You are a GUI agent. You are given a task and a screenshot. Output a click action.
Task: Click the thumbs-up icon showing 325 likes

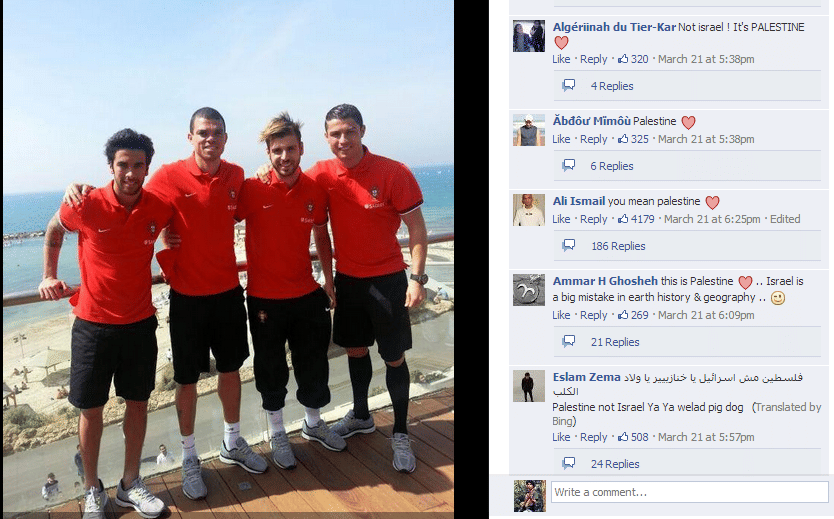click(x=623, y=139)
